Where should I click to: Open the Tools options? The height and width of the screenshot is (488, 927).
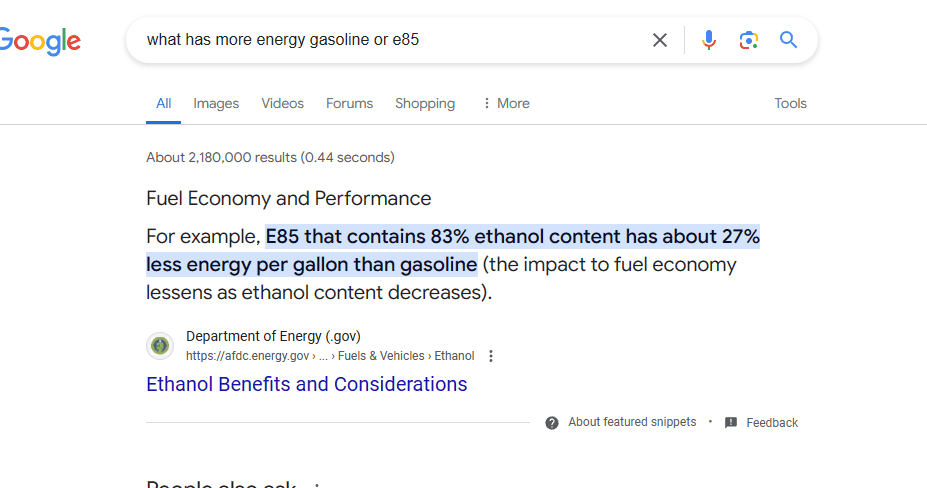click(x=790, y=104)
